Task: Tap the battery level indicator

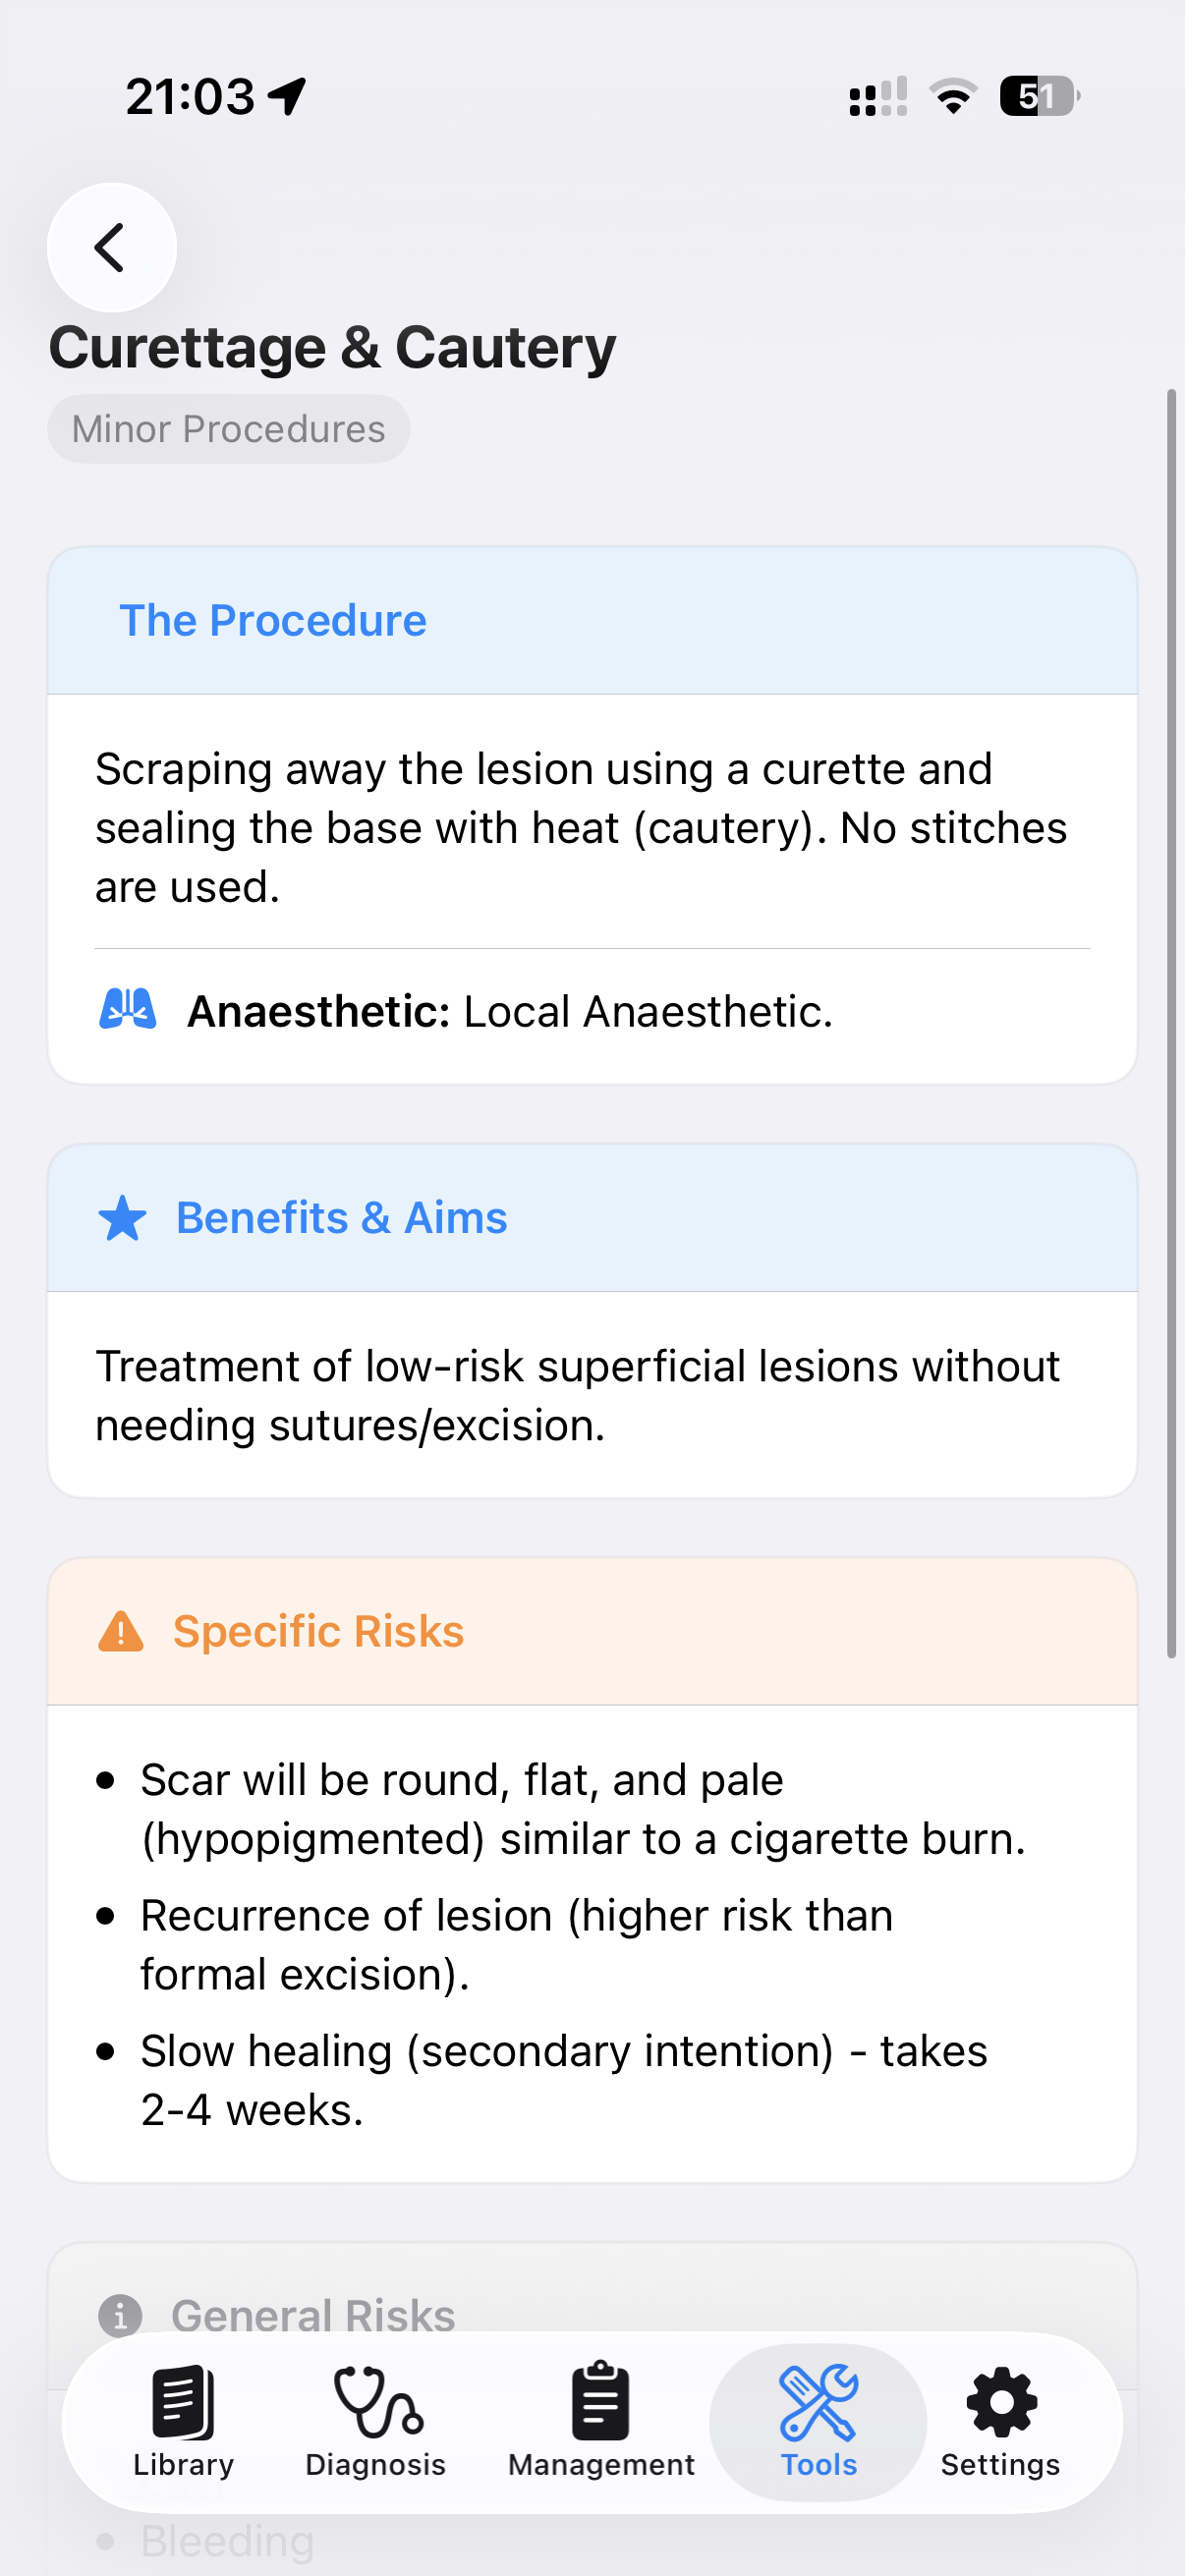Action: (x=1038, y=97)
